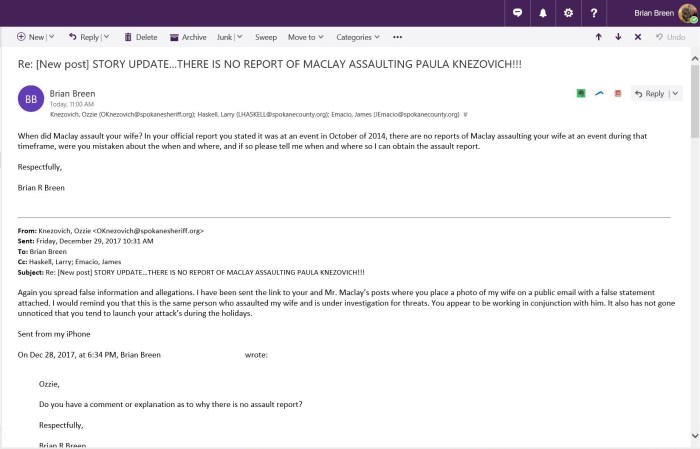Expand recipients list chevron
The image size is (700, 449).
pyautogui.click(x=465, y=115)
